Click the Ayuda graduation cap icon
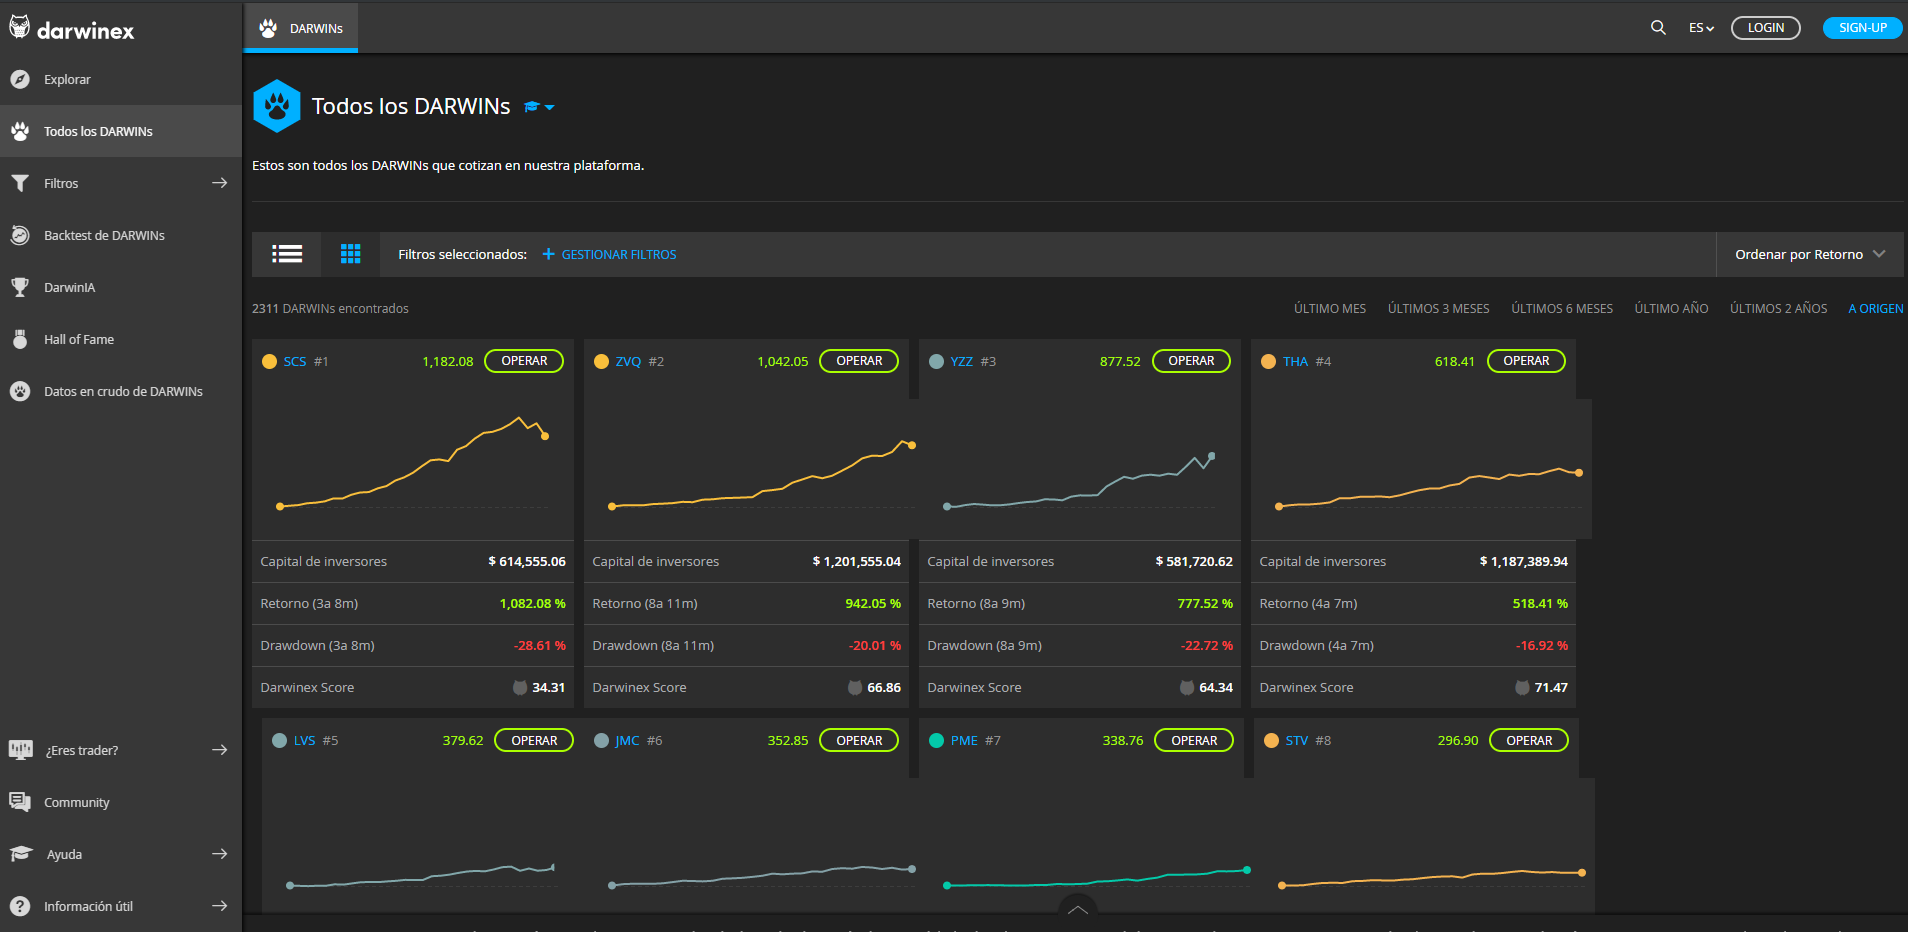 [21, 853]
